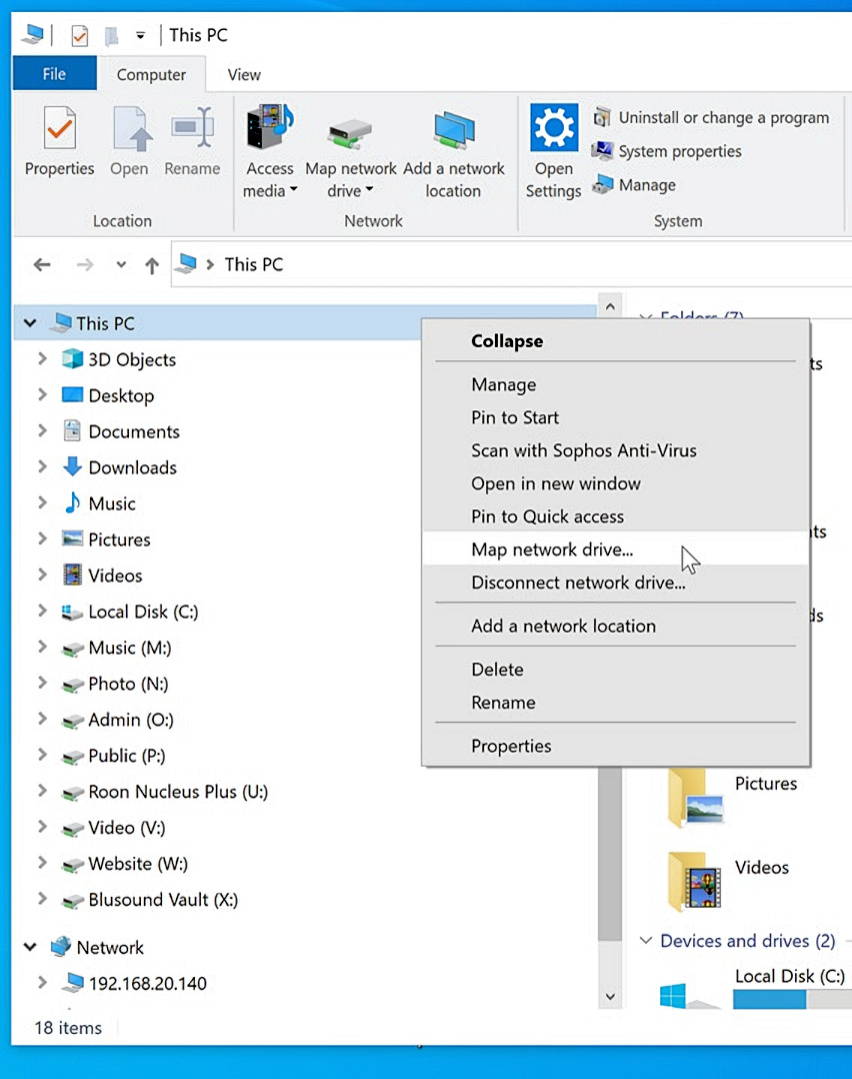Select Public (P:) drive in the tree
This screenshot has height=1079, width=852.
pyautogui.click(x=127, y=755)
